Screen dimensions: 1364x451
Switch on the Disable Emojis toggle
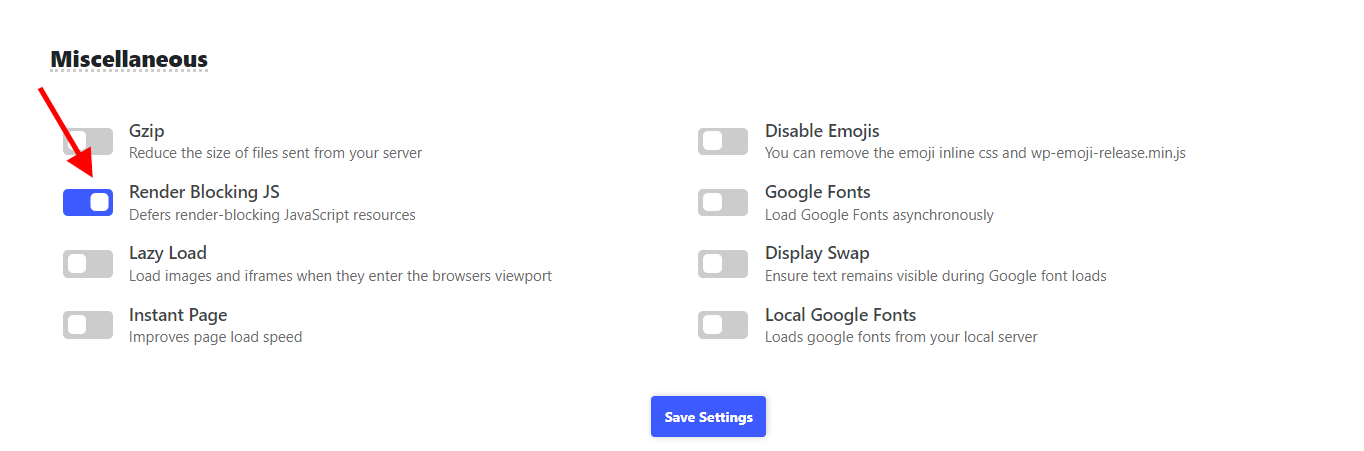723,141
